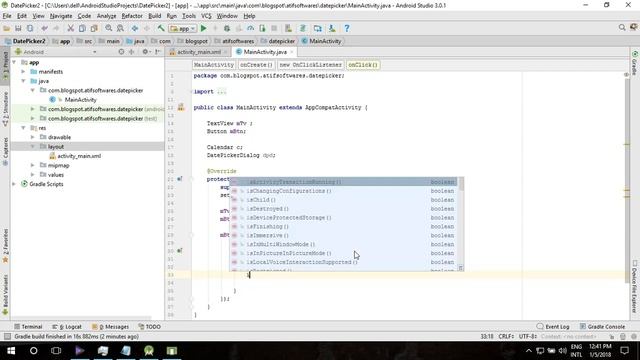This screenshot has width=640, height=360.
Task: Click the Make Project hammer icon
Action: pyautogui.click(x=161, y=29)
